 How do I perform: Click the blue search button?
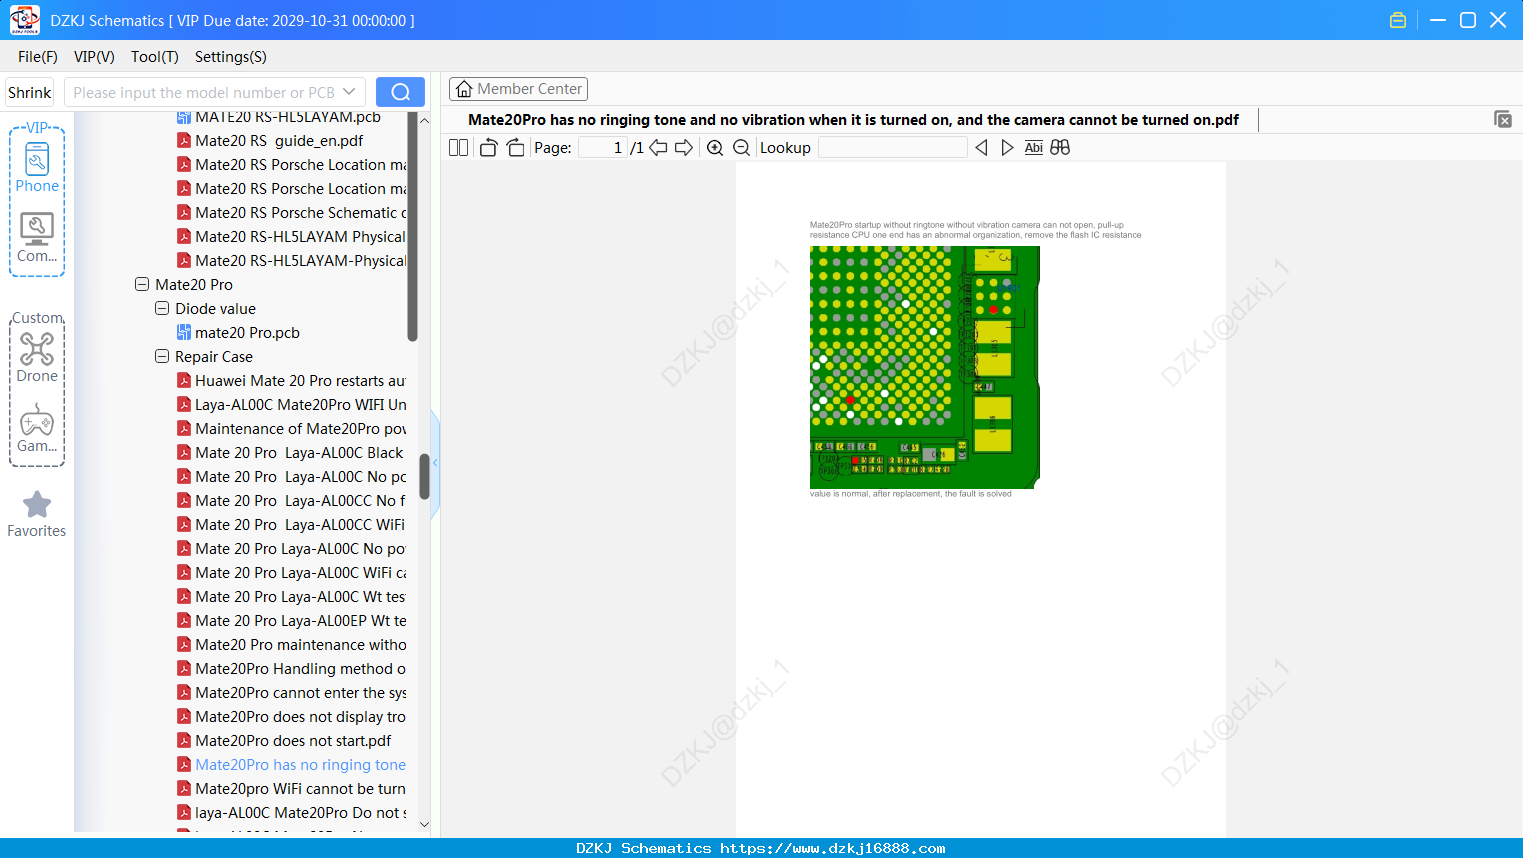coord(400,92)
